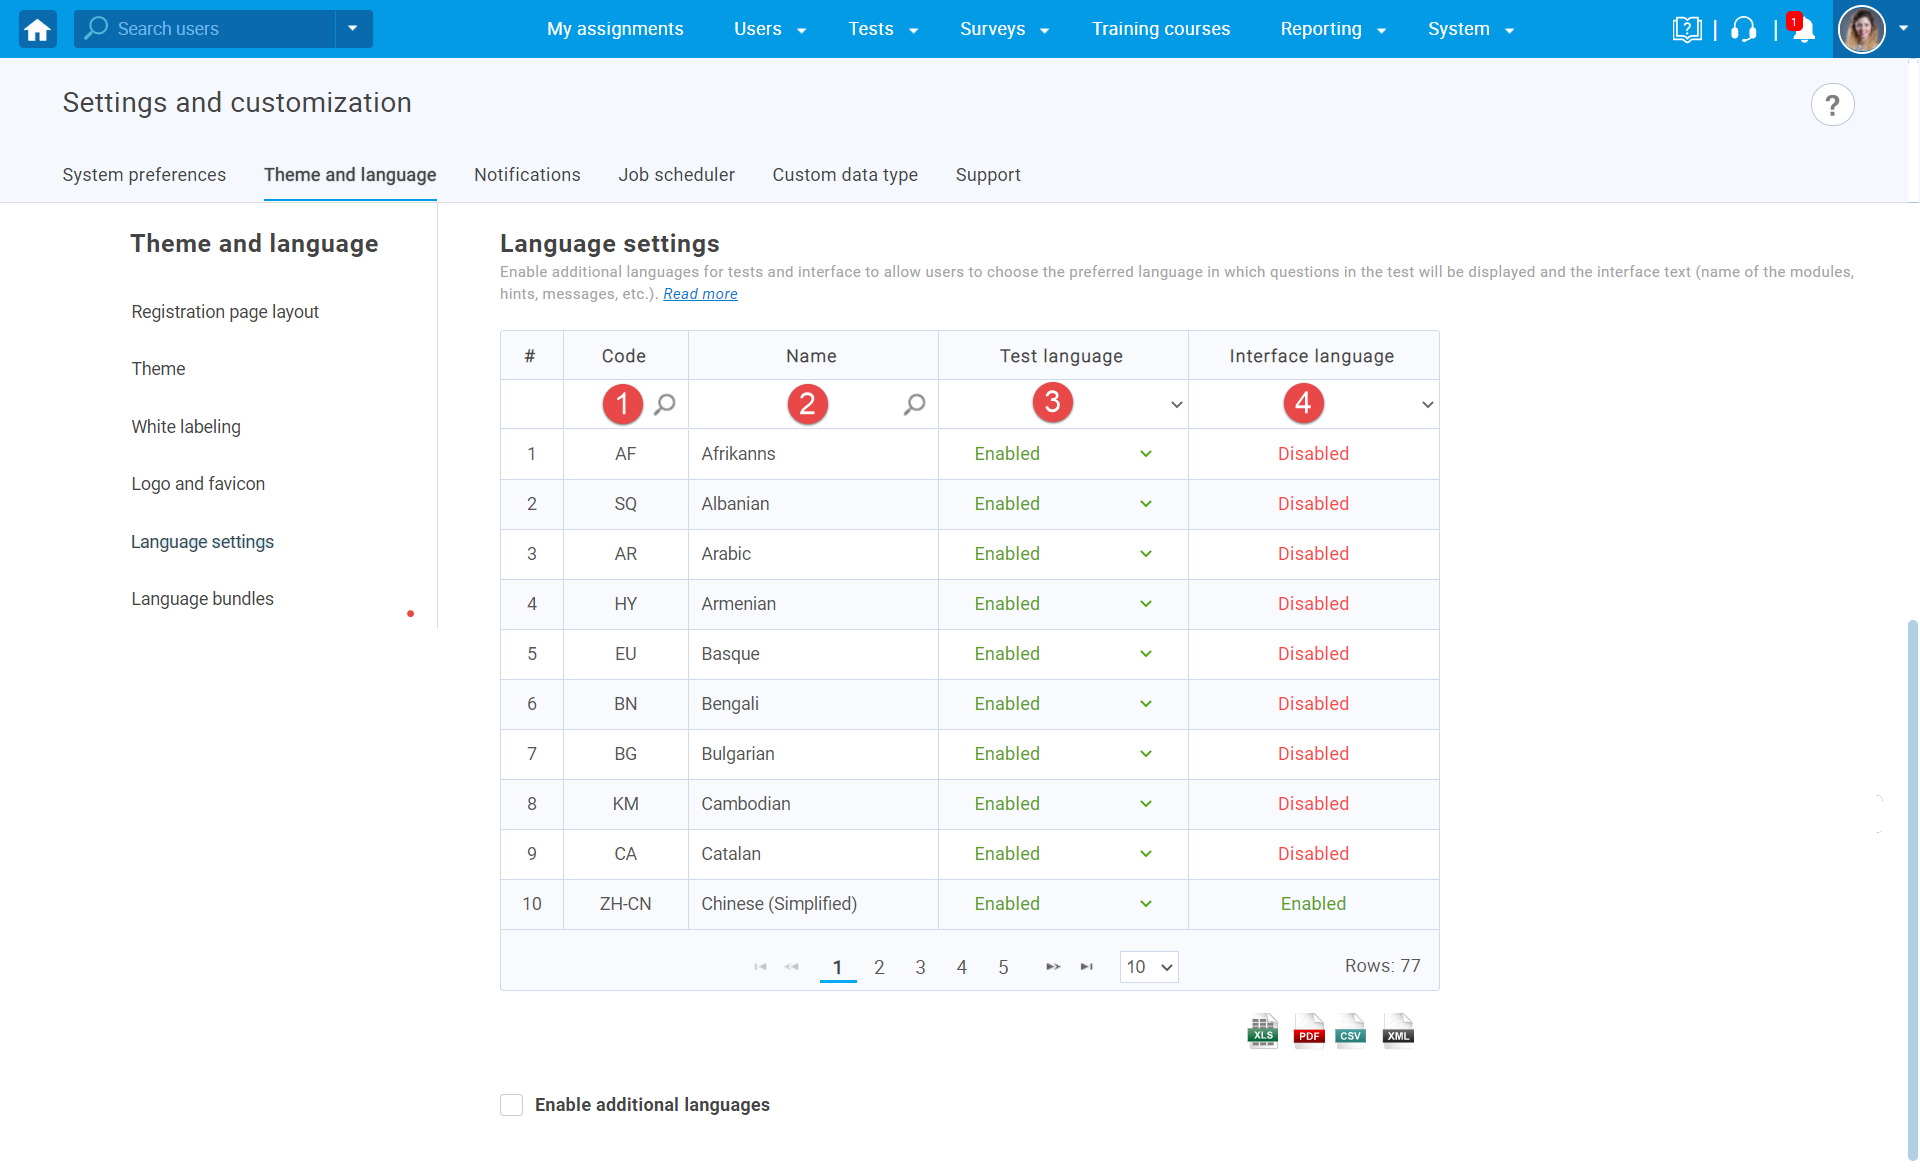The width and height of the screenshot is (1920, 1172).
Task: Open the Surveys menu
Action: click(993, 29)
